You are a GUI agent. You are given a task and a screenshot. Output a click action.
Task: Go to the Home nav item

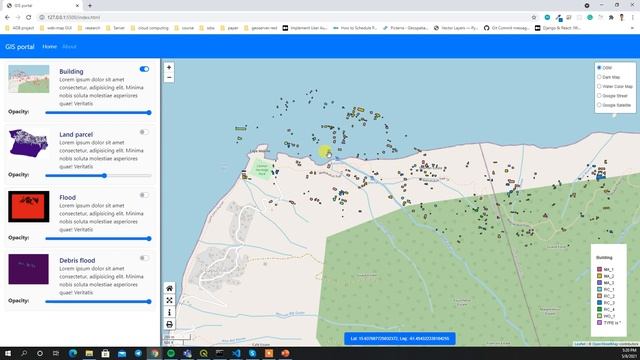pyautogui.click(x=49, y=47)
